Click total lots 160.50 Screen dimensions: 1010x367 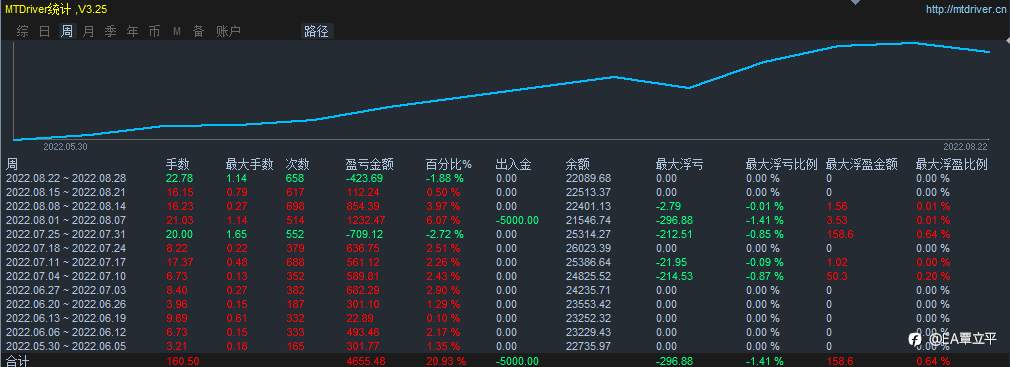(x=182, y=361)
